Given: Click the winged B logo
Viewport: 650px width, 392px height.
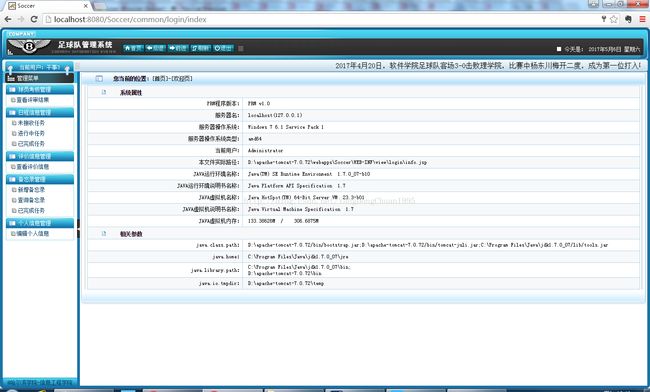Looking at the screenshot, I should [x=29, y=46].
